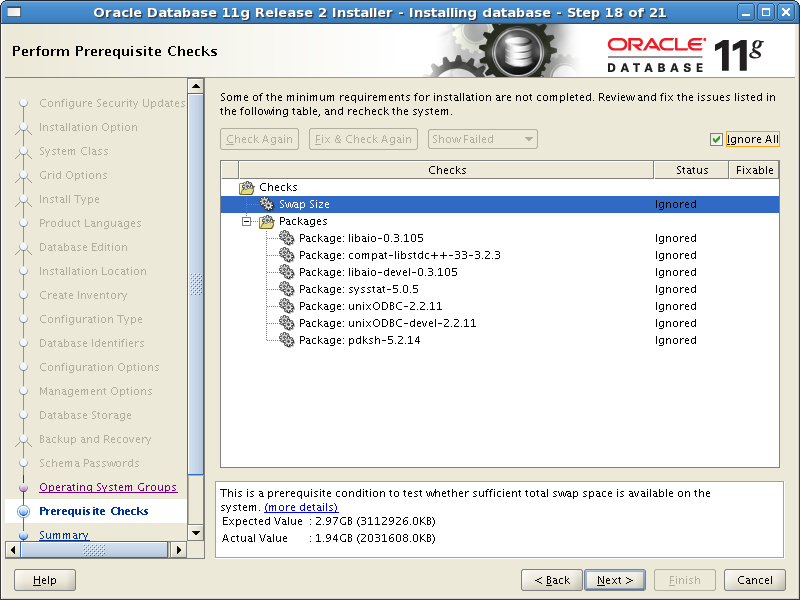Select row Package: sysstat-5.0.5
The width and height of the screenshot is (800, 600).
coord(500,289)
